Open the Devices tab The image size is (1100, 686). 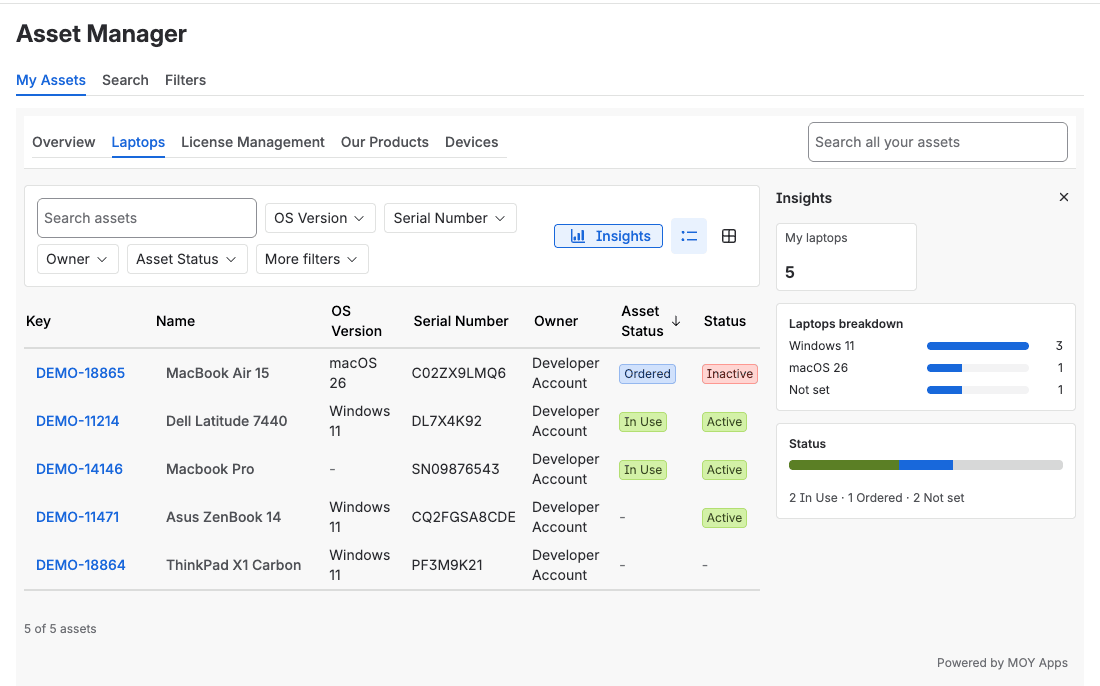(x=471, y=142)
